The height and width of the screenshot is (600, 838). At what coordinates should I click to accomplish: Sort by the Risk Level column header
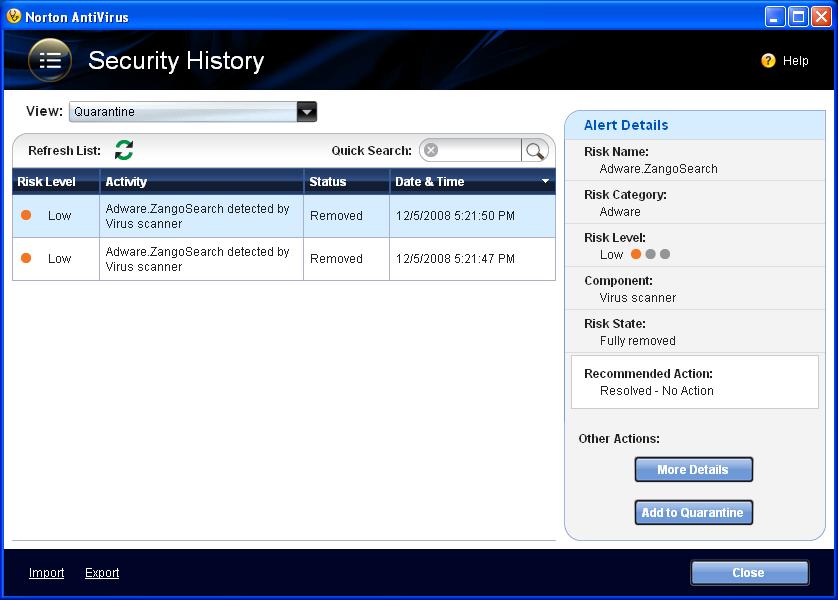56,182
